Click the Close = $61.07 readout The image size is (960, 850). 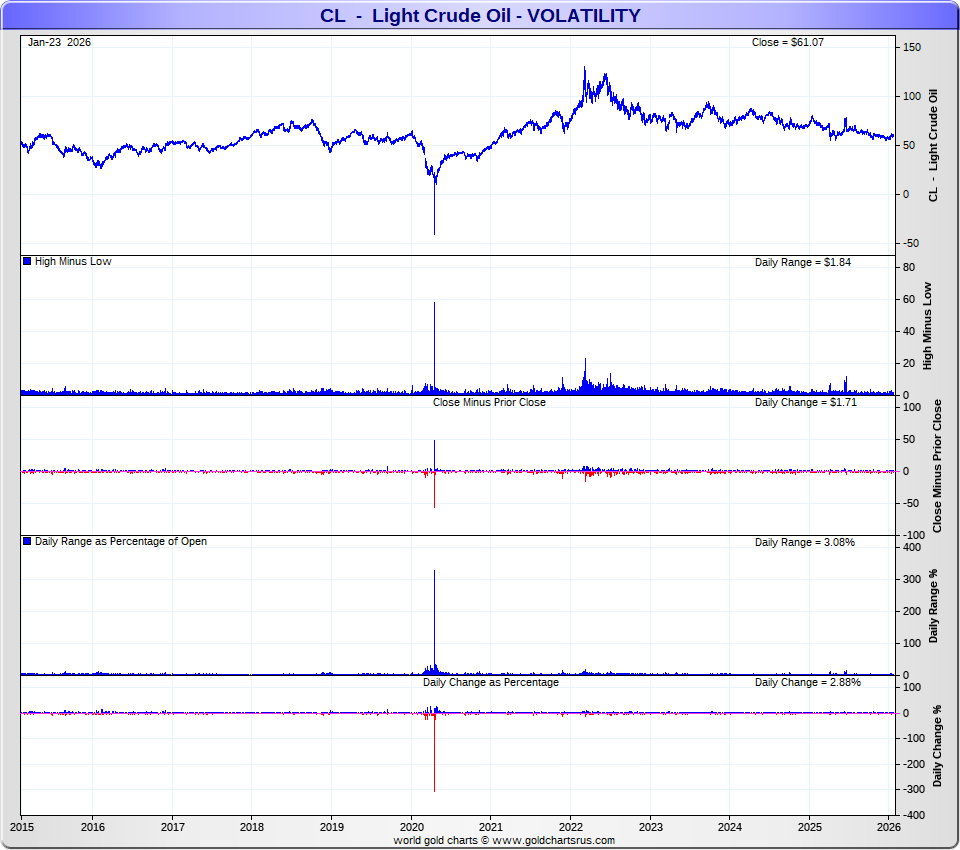pos(787,42)
